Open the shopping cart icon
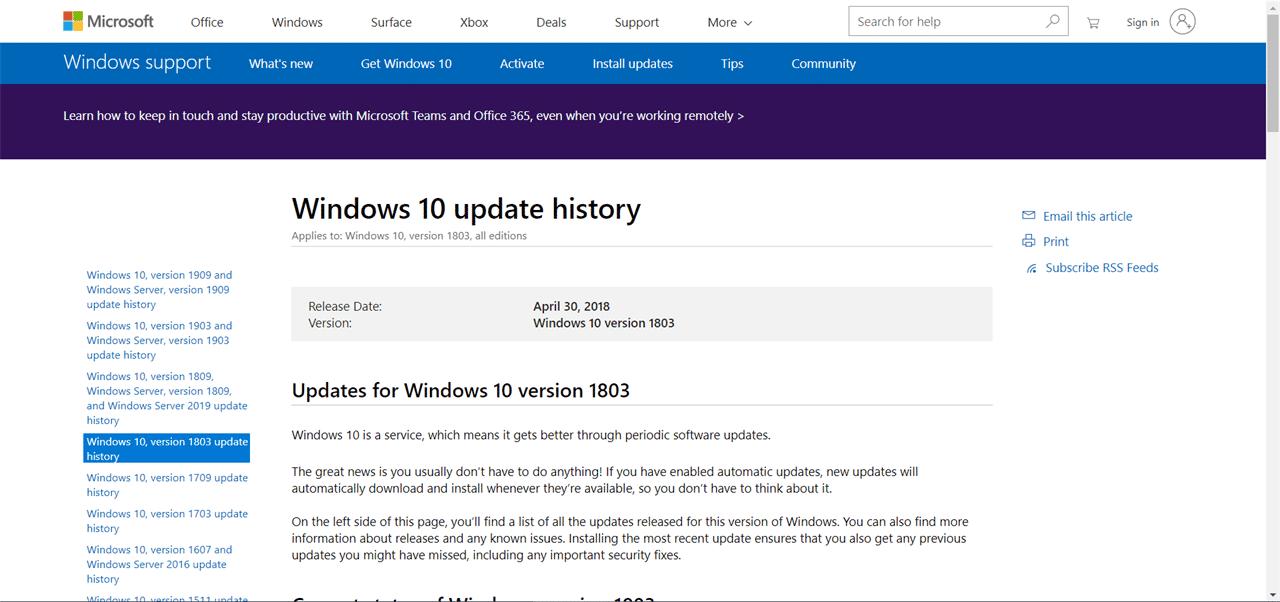 pos(1092,21)
